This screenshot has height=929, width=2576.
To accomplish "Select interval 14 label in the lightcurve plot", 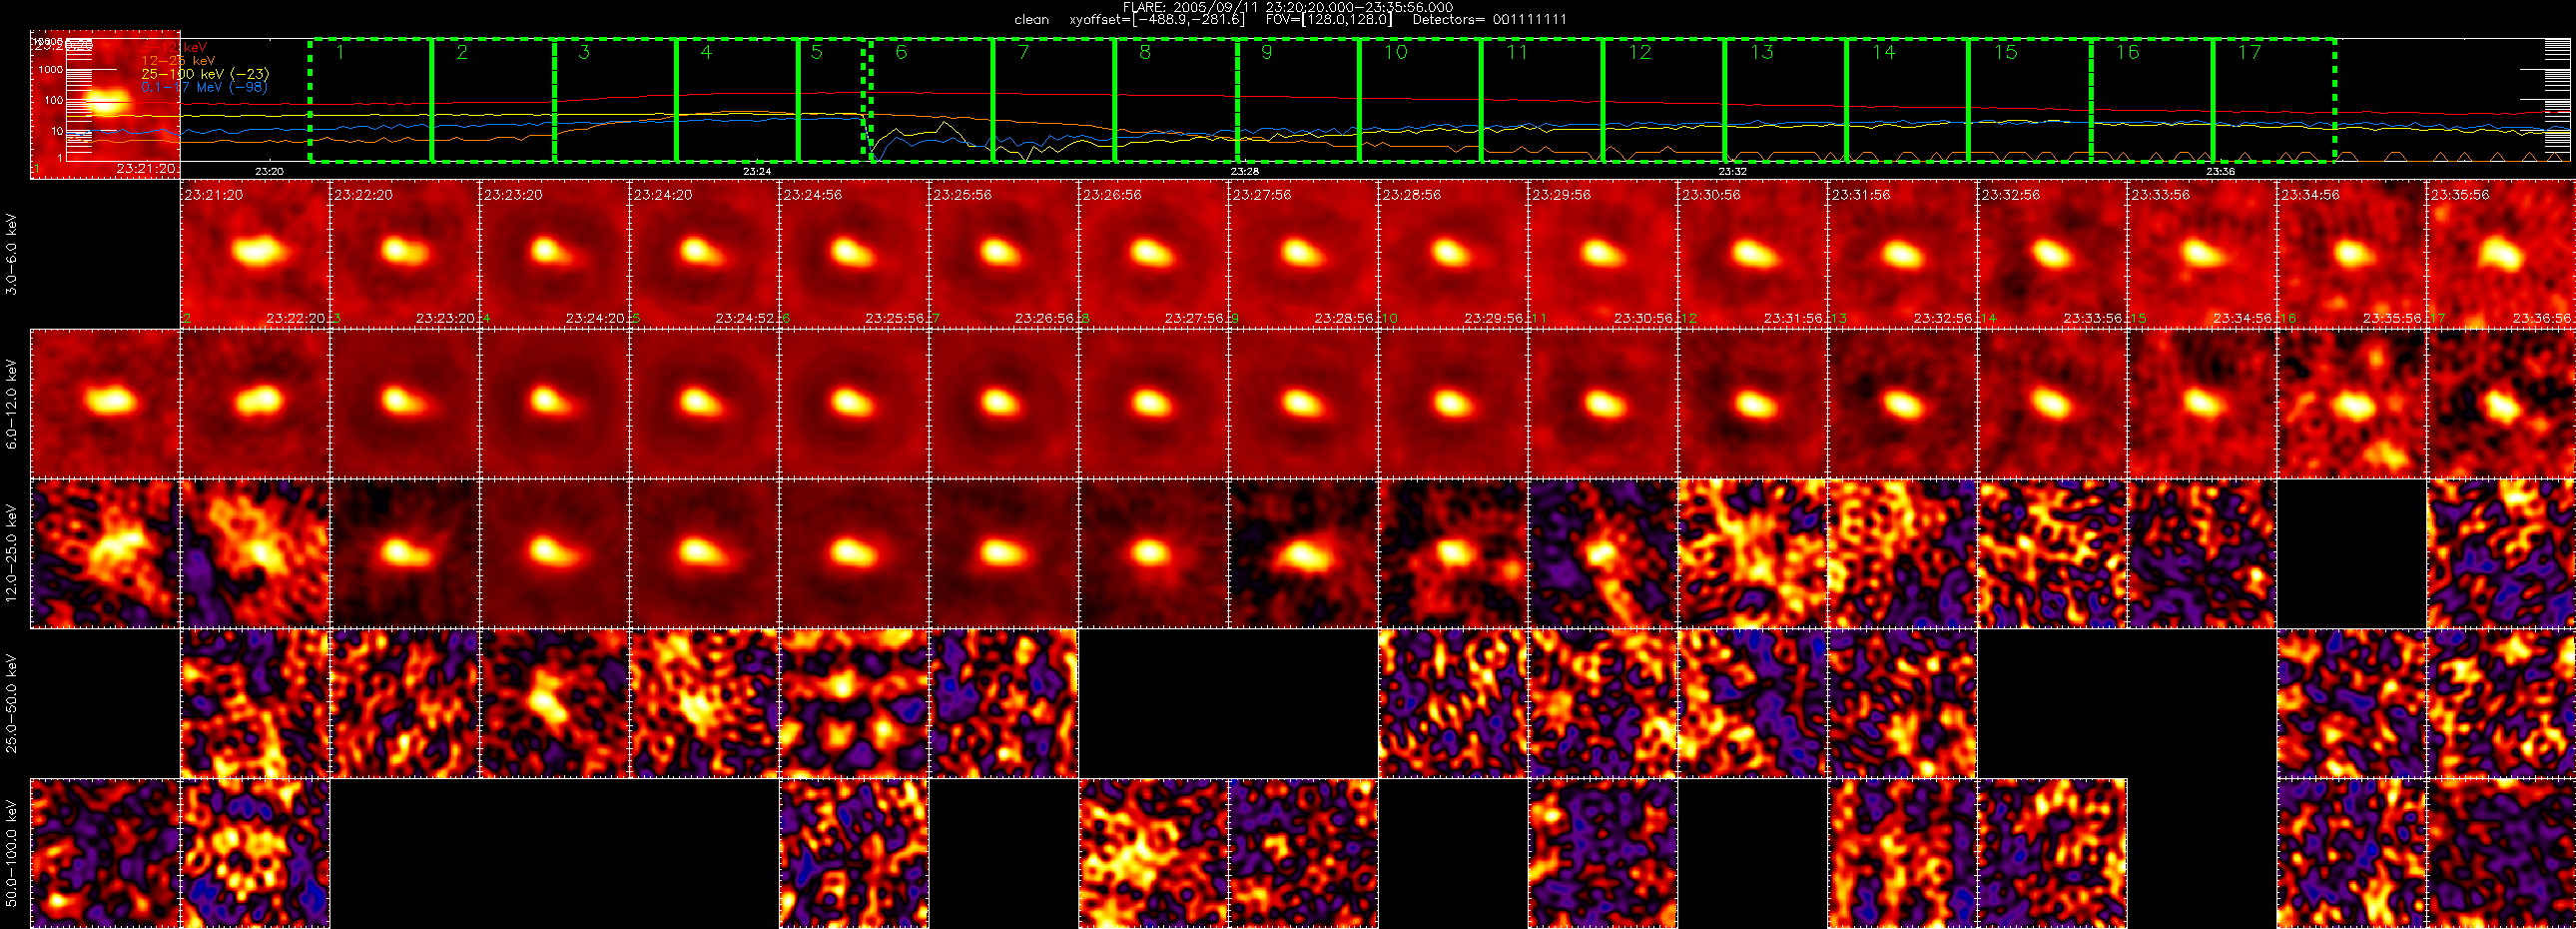I will coord(1884,52).
